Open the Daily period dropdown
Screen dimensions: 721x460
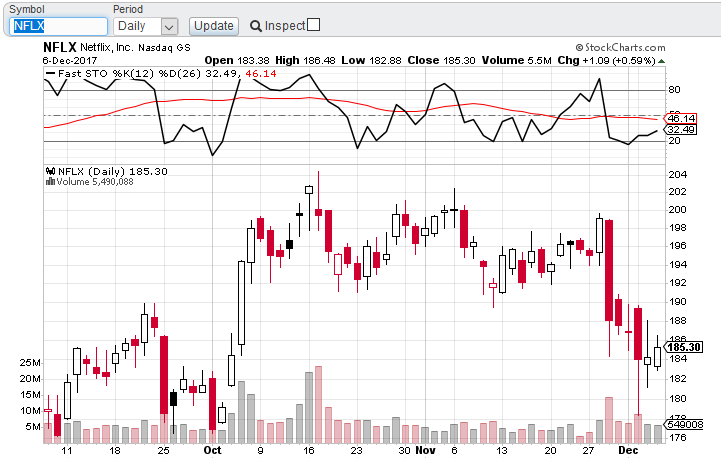point(146,26)
